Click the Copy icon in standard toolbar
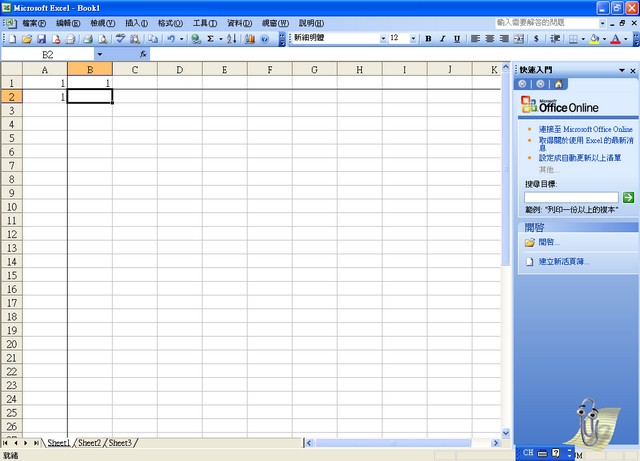640x461 pixels. pyautogui.click(x=153, y=39)
